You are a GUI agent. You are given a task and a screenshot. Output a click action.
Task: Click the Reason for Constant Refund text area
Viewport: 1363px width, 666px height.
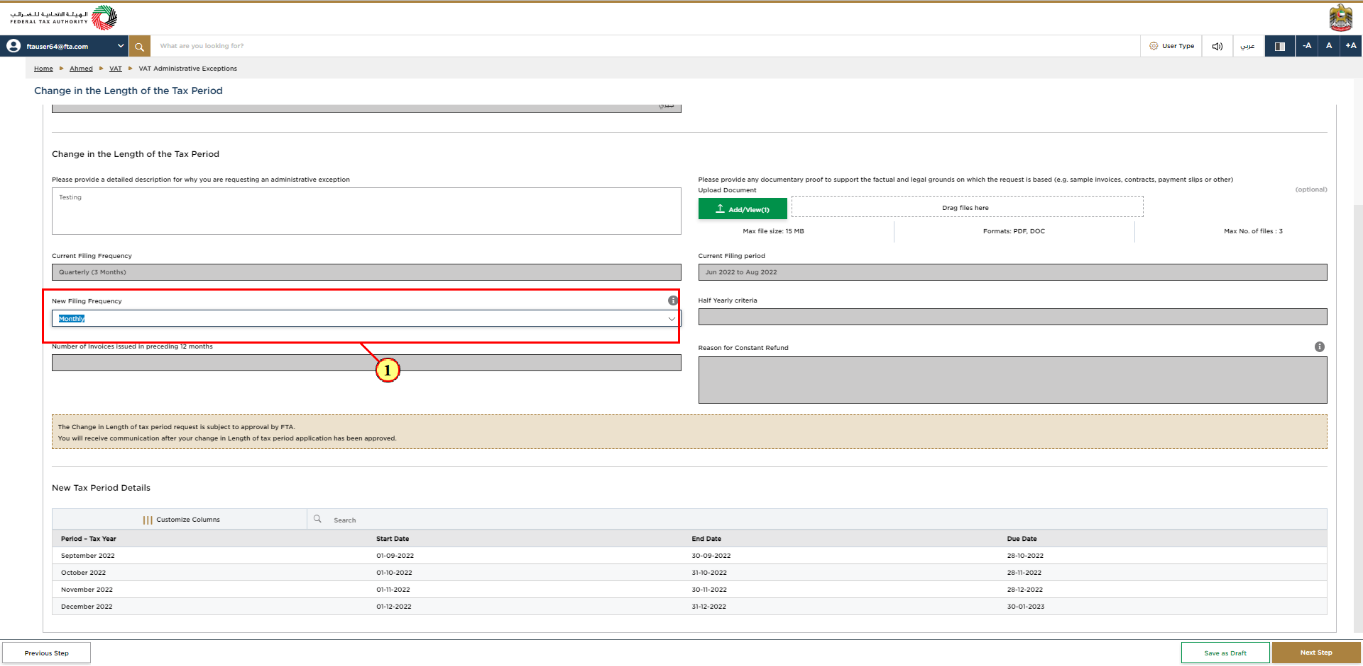pyautogui.click(x=1013, y=380)
